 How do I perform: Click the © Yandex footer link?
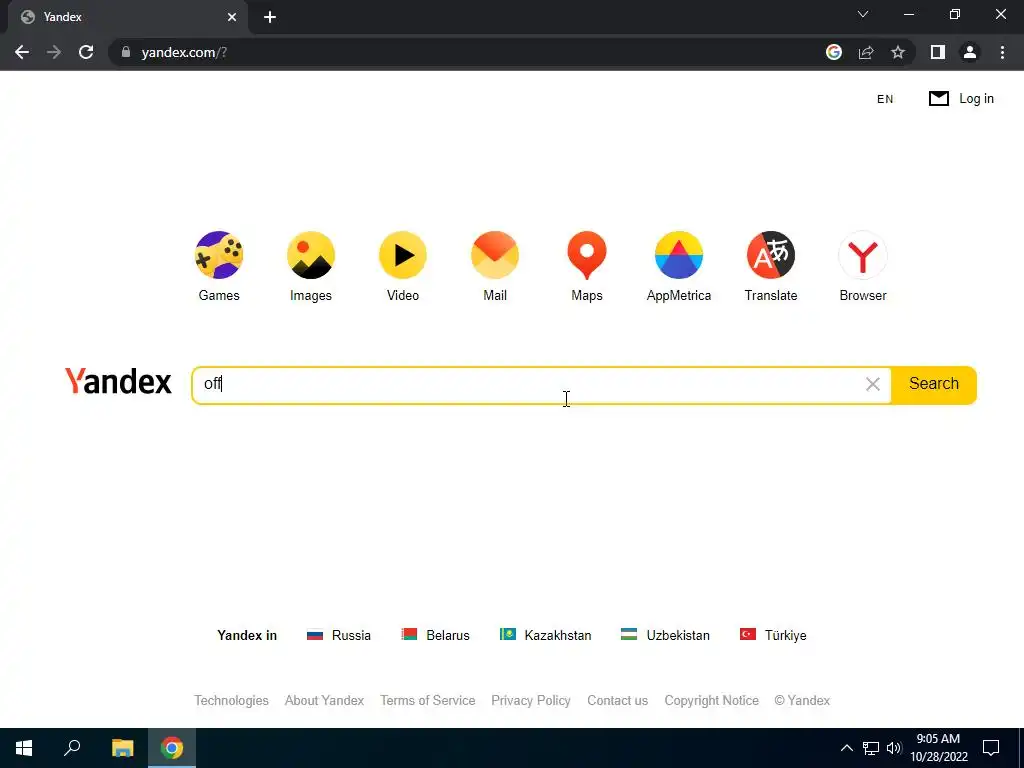(802, 701)
